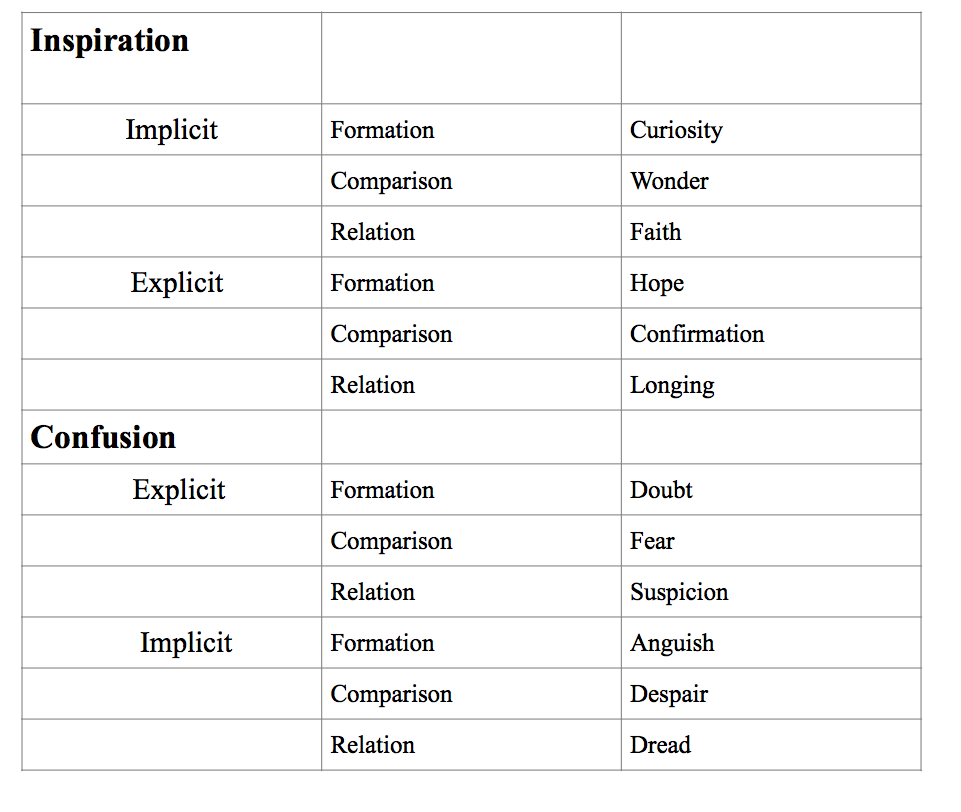Click Relation cell beside Dread

(x=471, y=745)
